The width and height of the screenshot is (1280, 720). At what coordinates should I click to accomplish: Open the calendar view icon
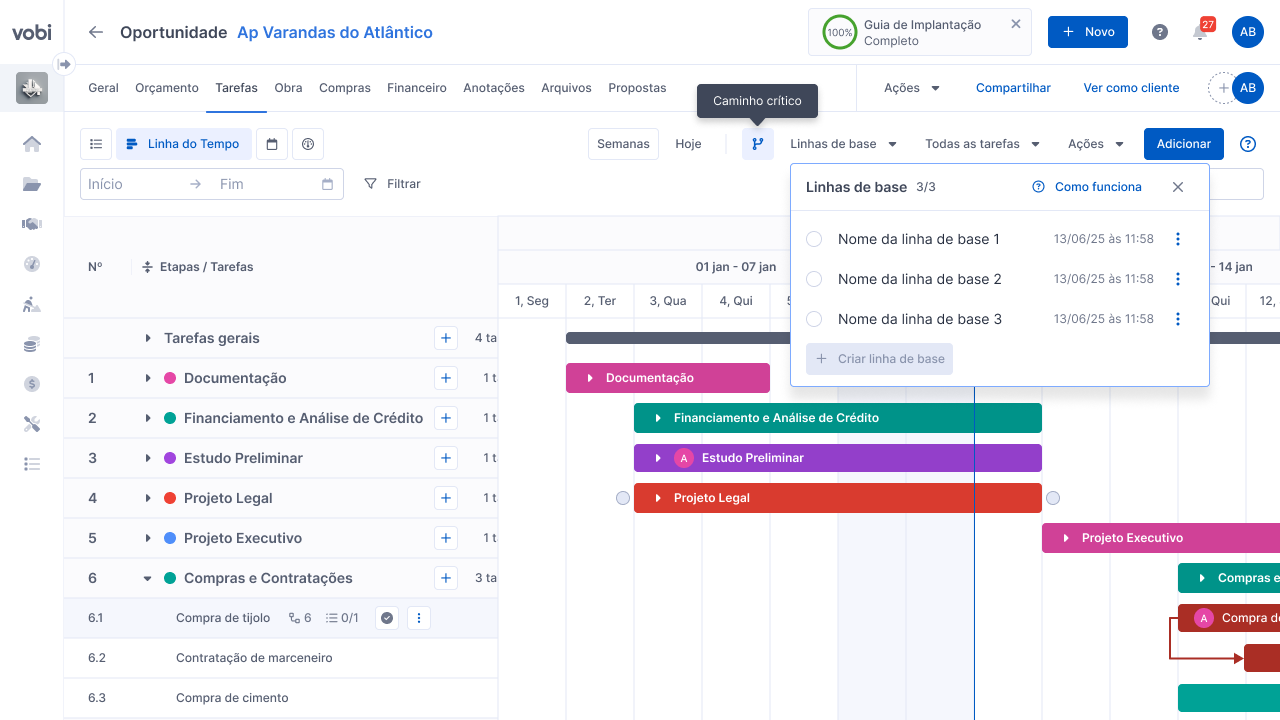[272, 144]
